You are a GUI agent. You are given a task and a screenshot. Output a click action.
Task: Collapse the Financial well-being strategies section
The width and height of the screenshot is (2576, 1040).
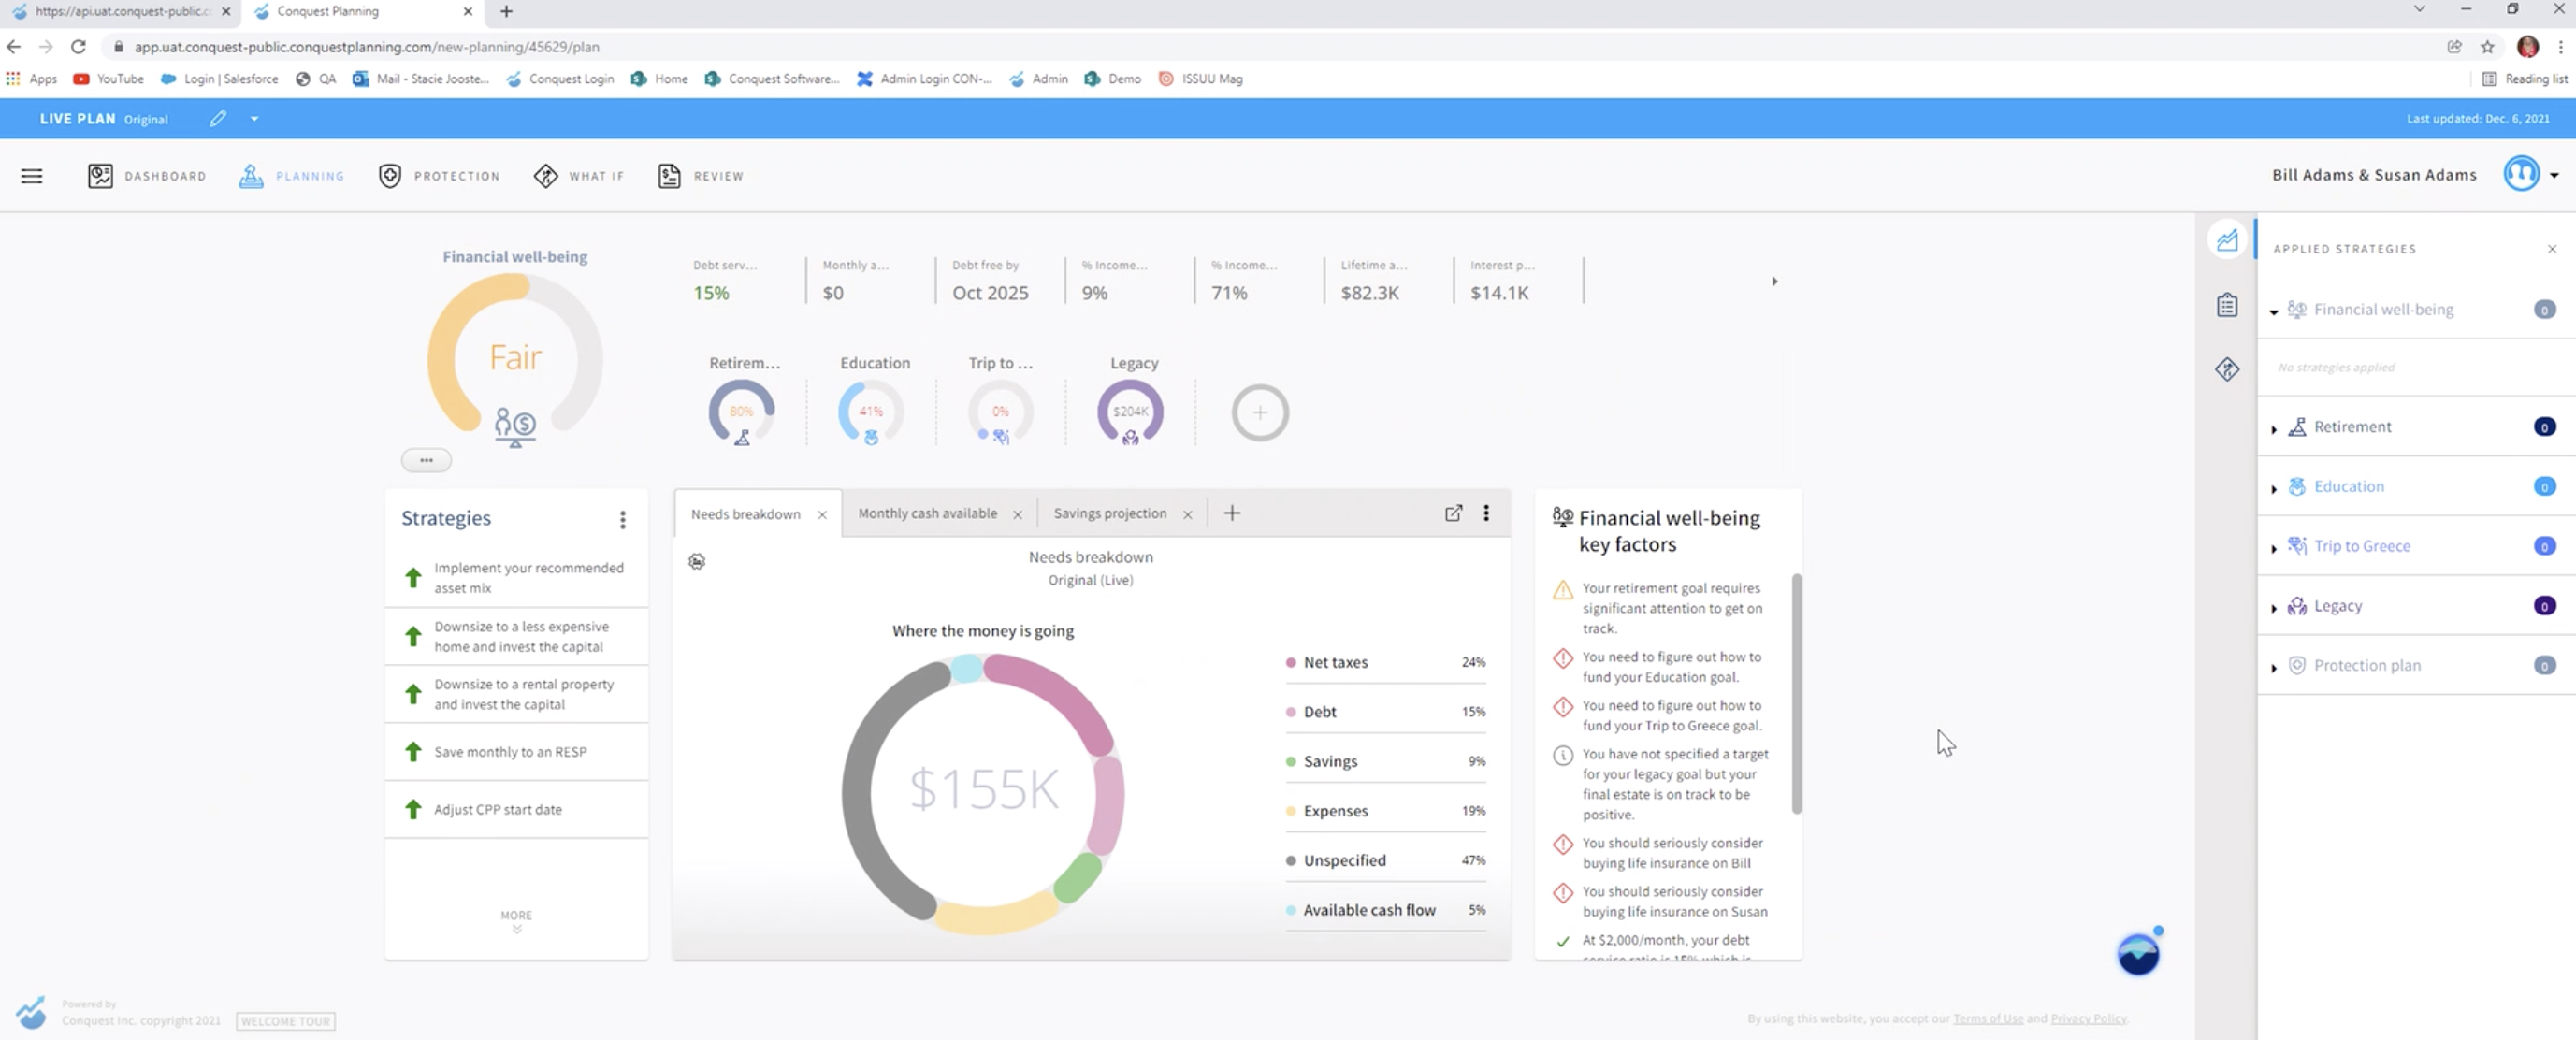click(x=2274, y=311)
